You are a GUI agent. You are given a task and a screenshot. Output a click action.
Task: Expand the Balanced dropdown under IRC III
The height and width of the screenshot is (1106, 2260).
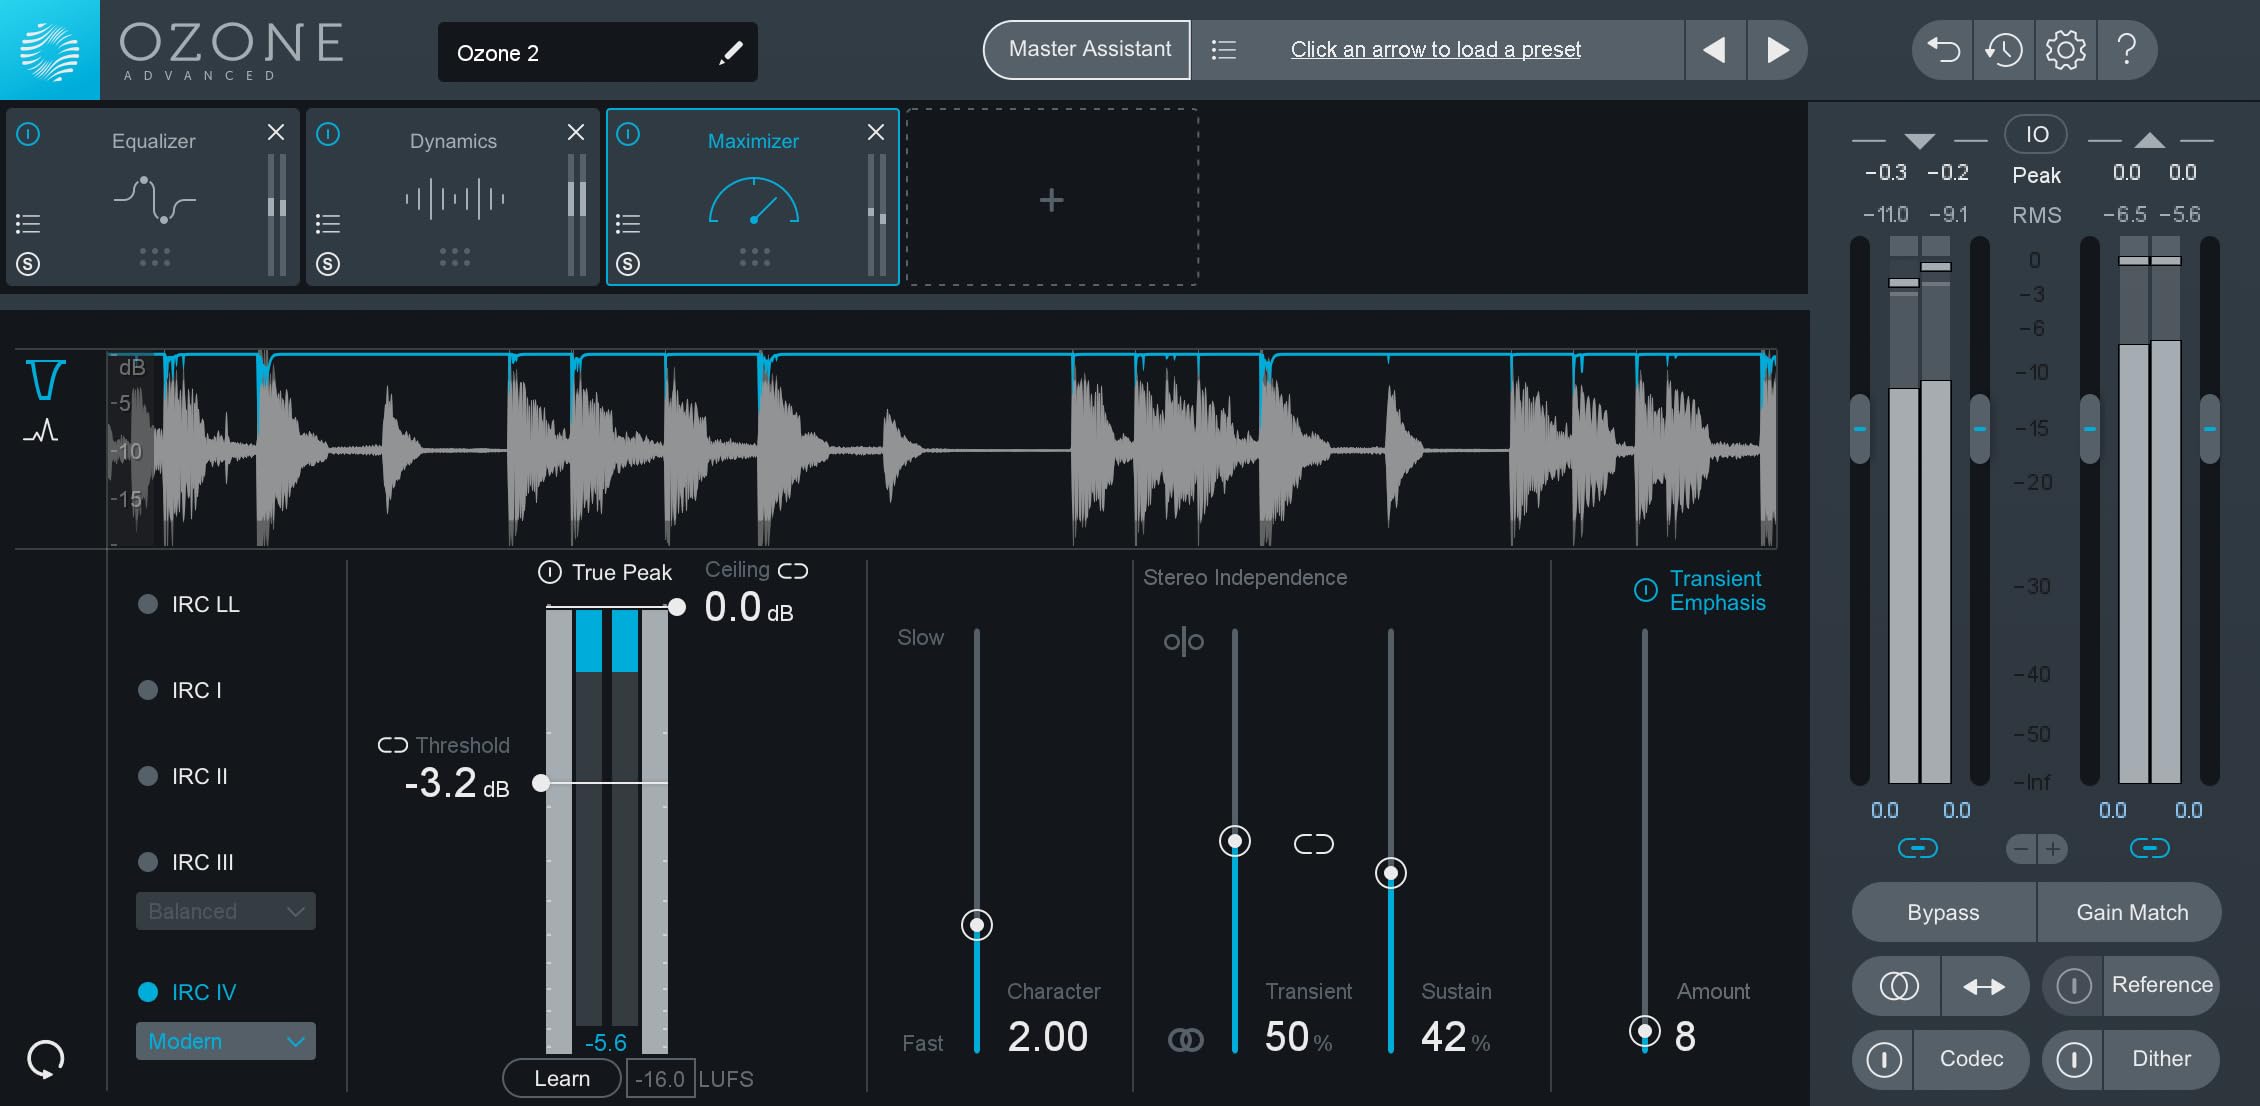[226, 911]
